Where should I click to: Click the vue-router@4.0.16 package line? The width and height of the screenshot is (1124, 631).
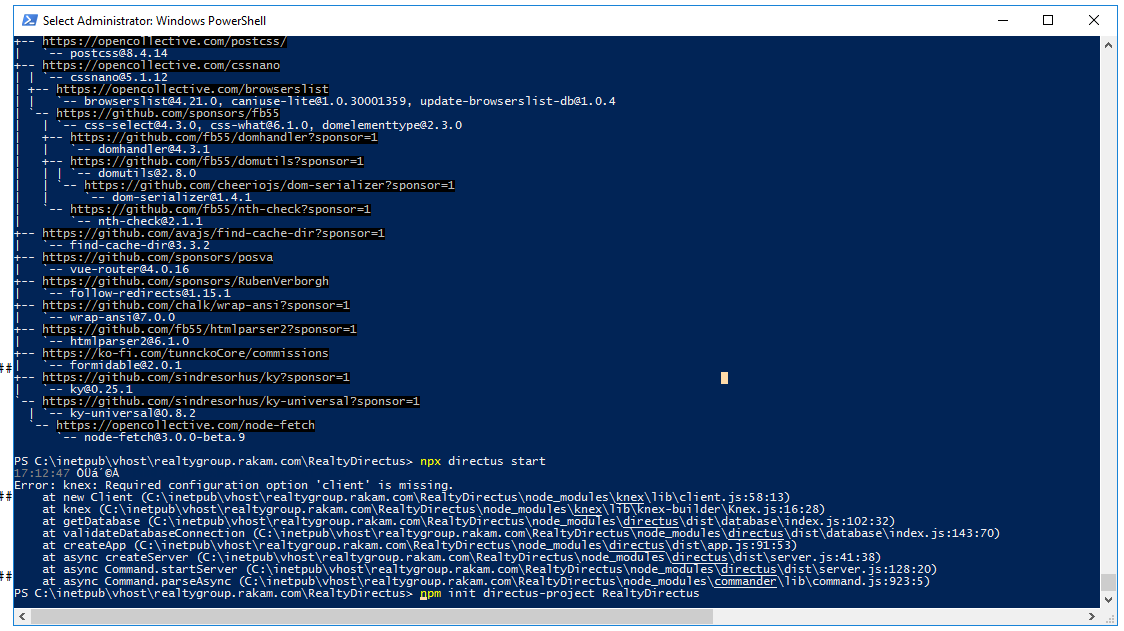[129, 270]
